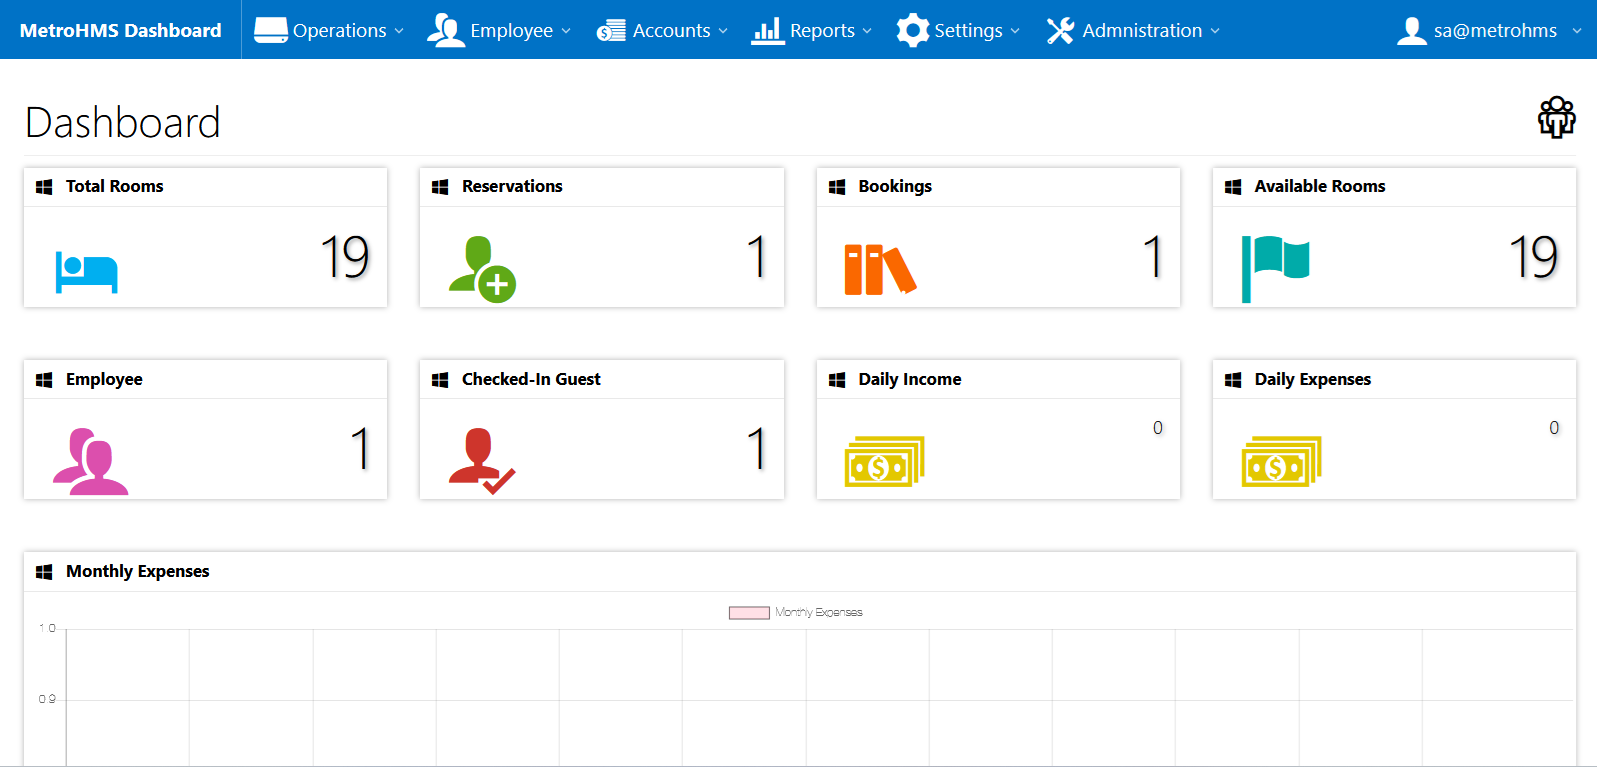
Task: Click the MetroHMS Dashboard brand link
Action: click(x=121, y=30)
